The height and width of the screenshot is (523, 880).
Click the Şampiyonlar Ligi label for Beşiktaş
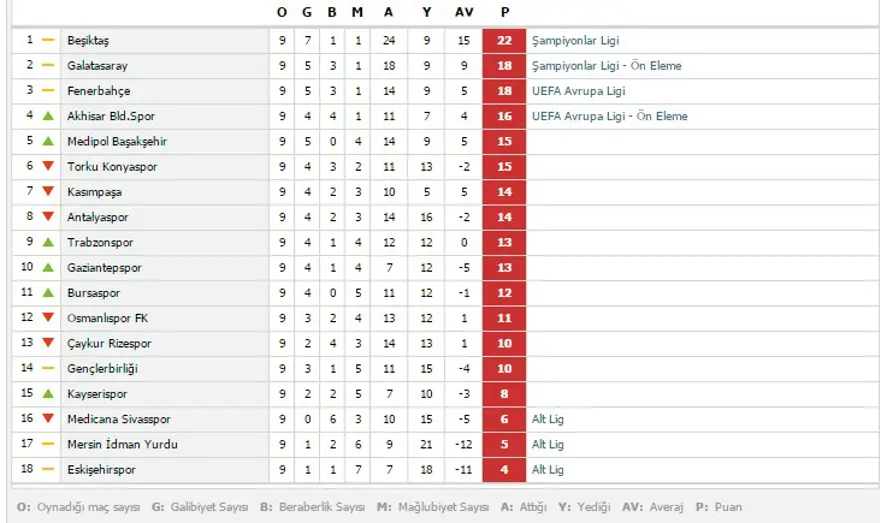point(575,41)
